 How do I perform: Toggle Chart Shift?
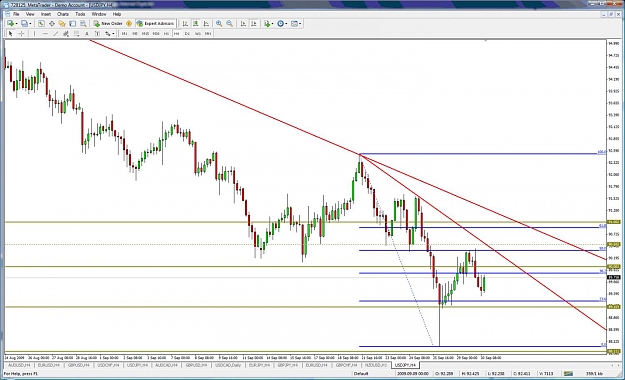[254, 24]
